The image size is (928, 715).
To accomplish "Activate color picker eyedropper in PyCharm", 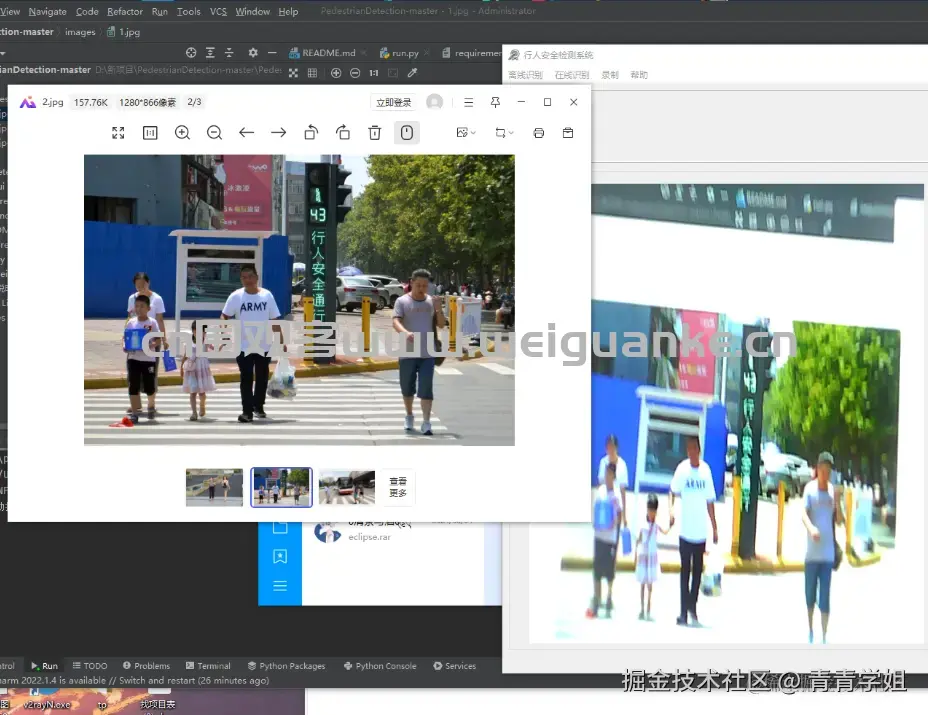I will click(413, 73).
